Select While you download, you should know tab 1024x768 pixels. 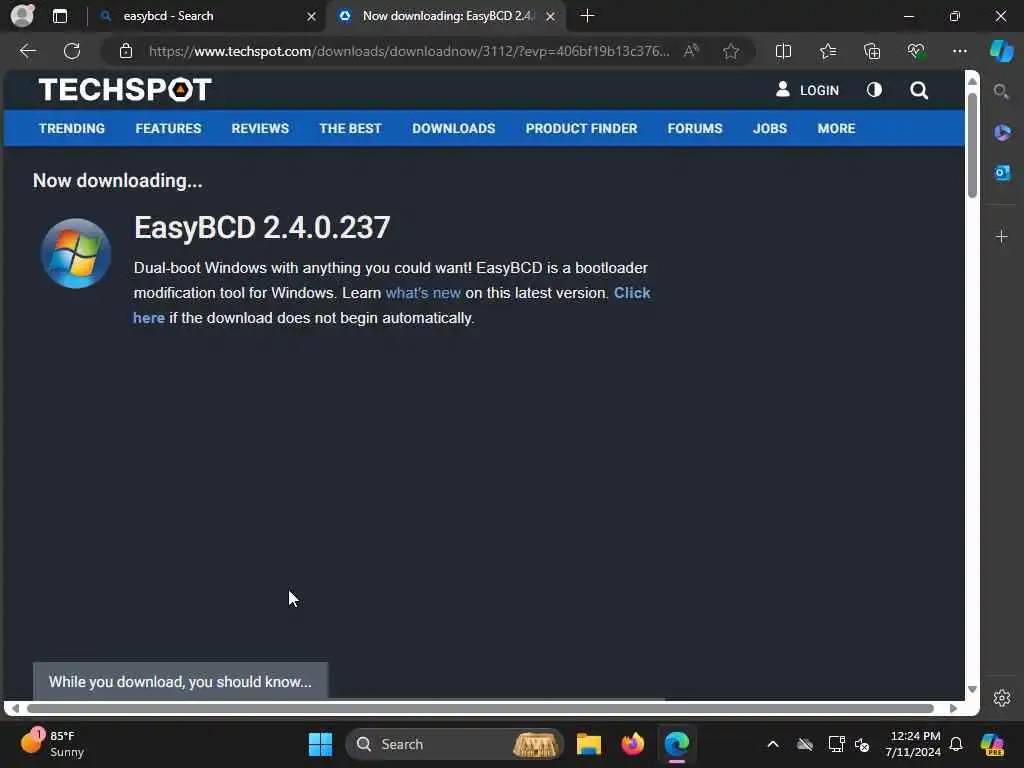tap(180, 681)
